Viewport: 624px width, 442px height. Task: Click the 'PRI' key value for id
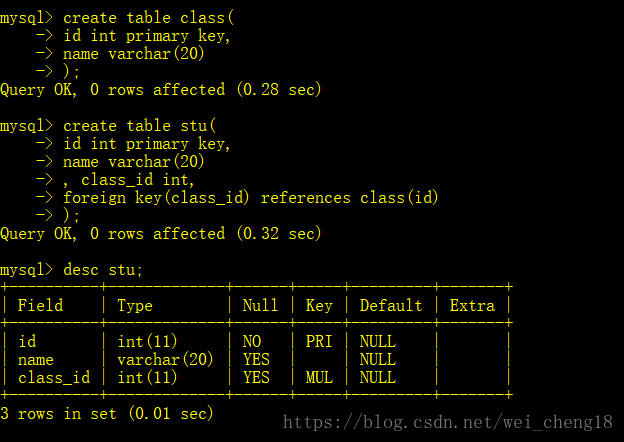pos(319,341)
